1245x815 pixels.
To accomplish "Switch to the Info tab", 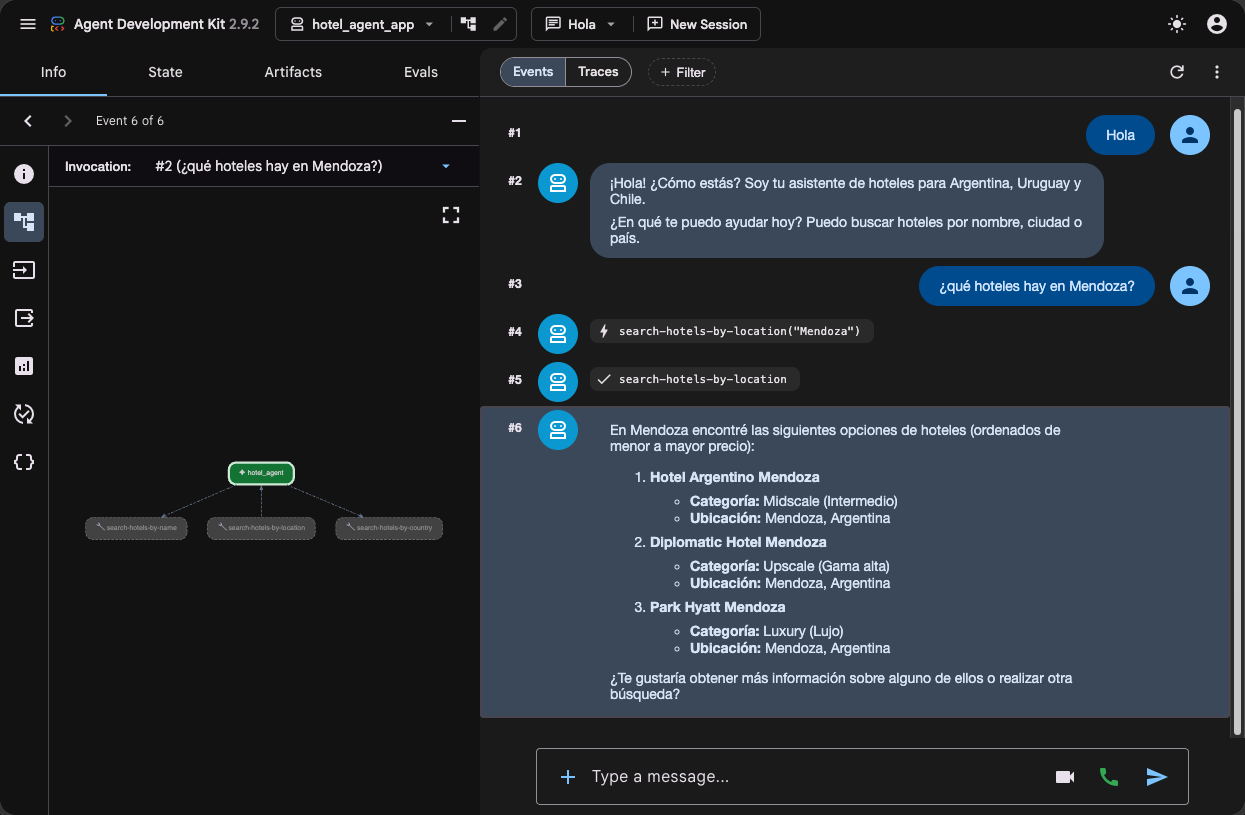I will tap(53, 72).
